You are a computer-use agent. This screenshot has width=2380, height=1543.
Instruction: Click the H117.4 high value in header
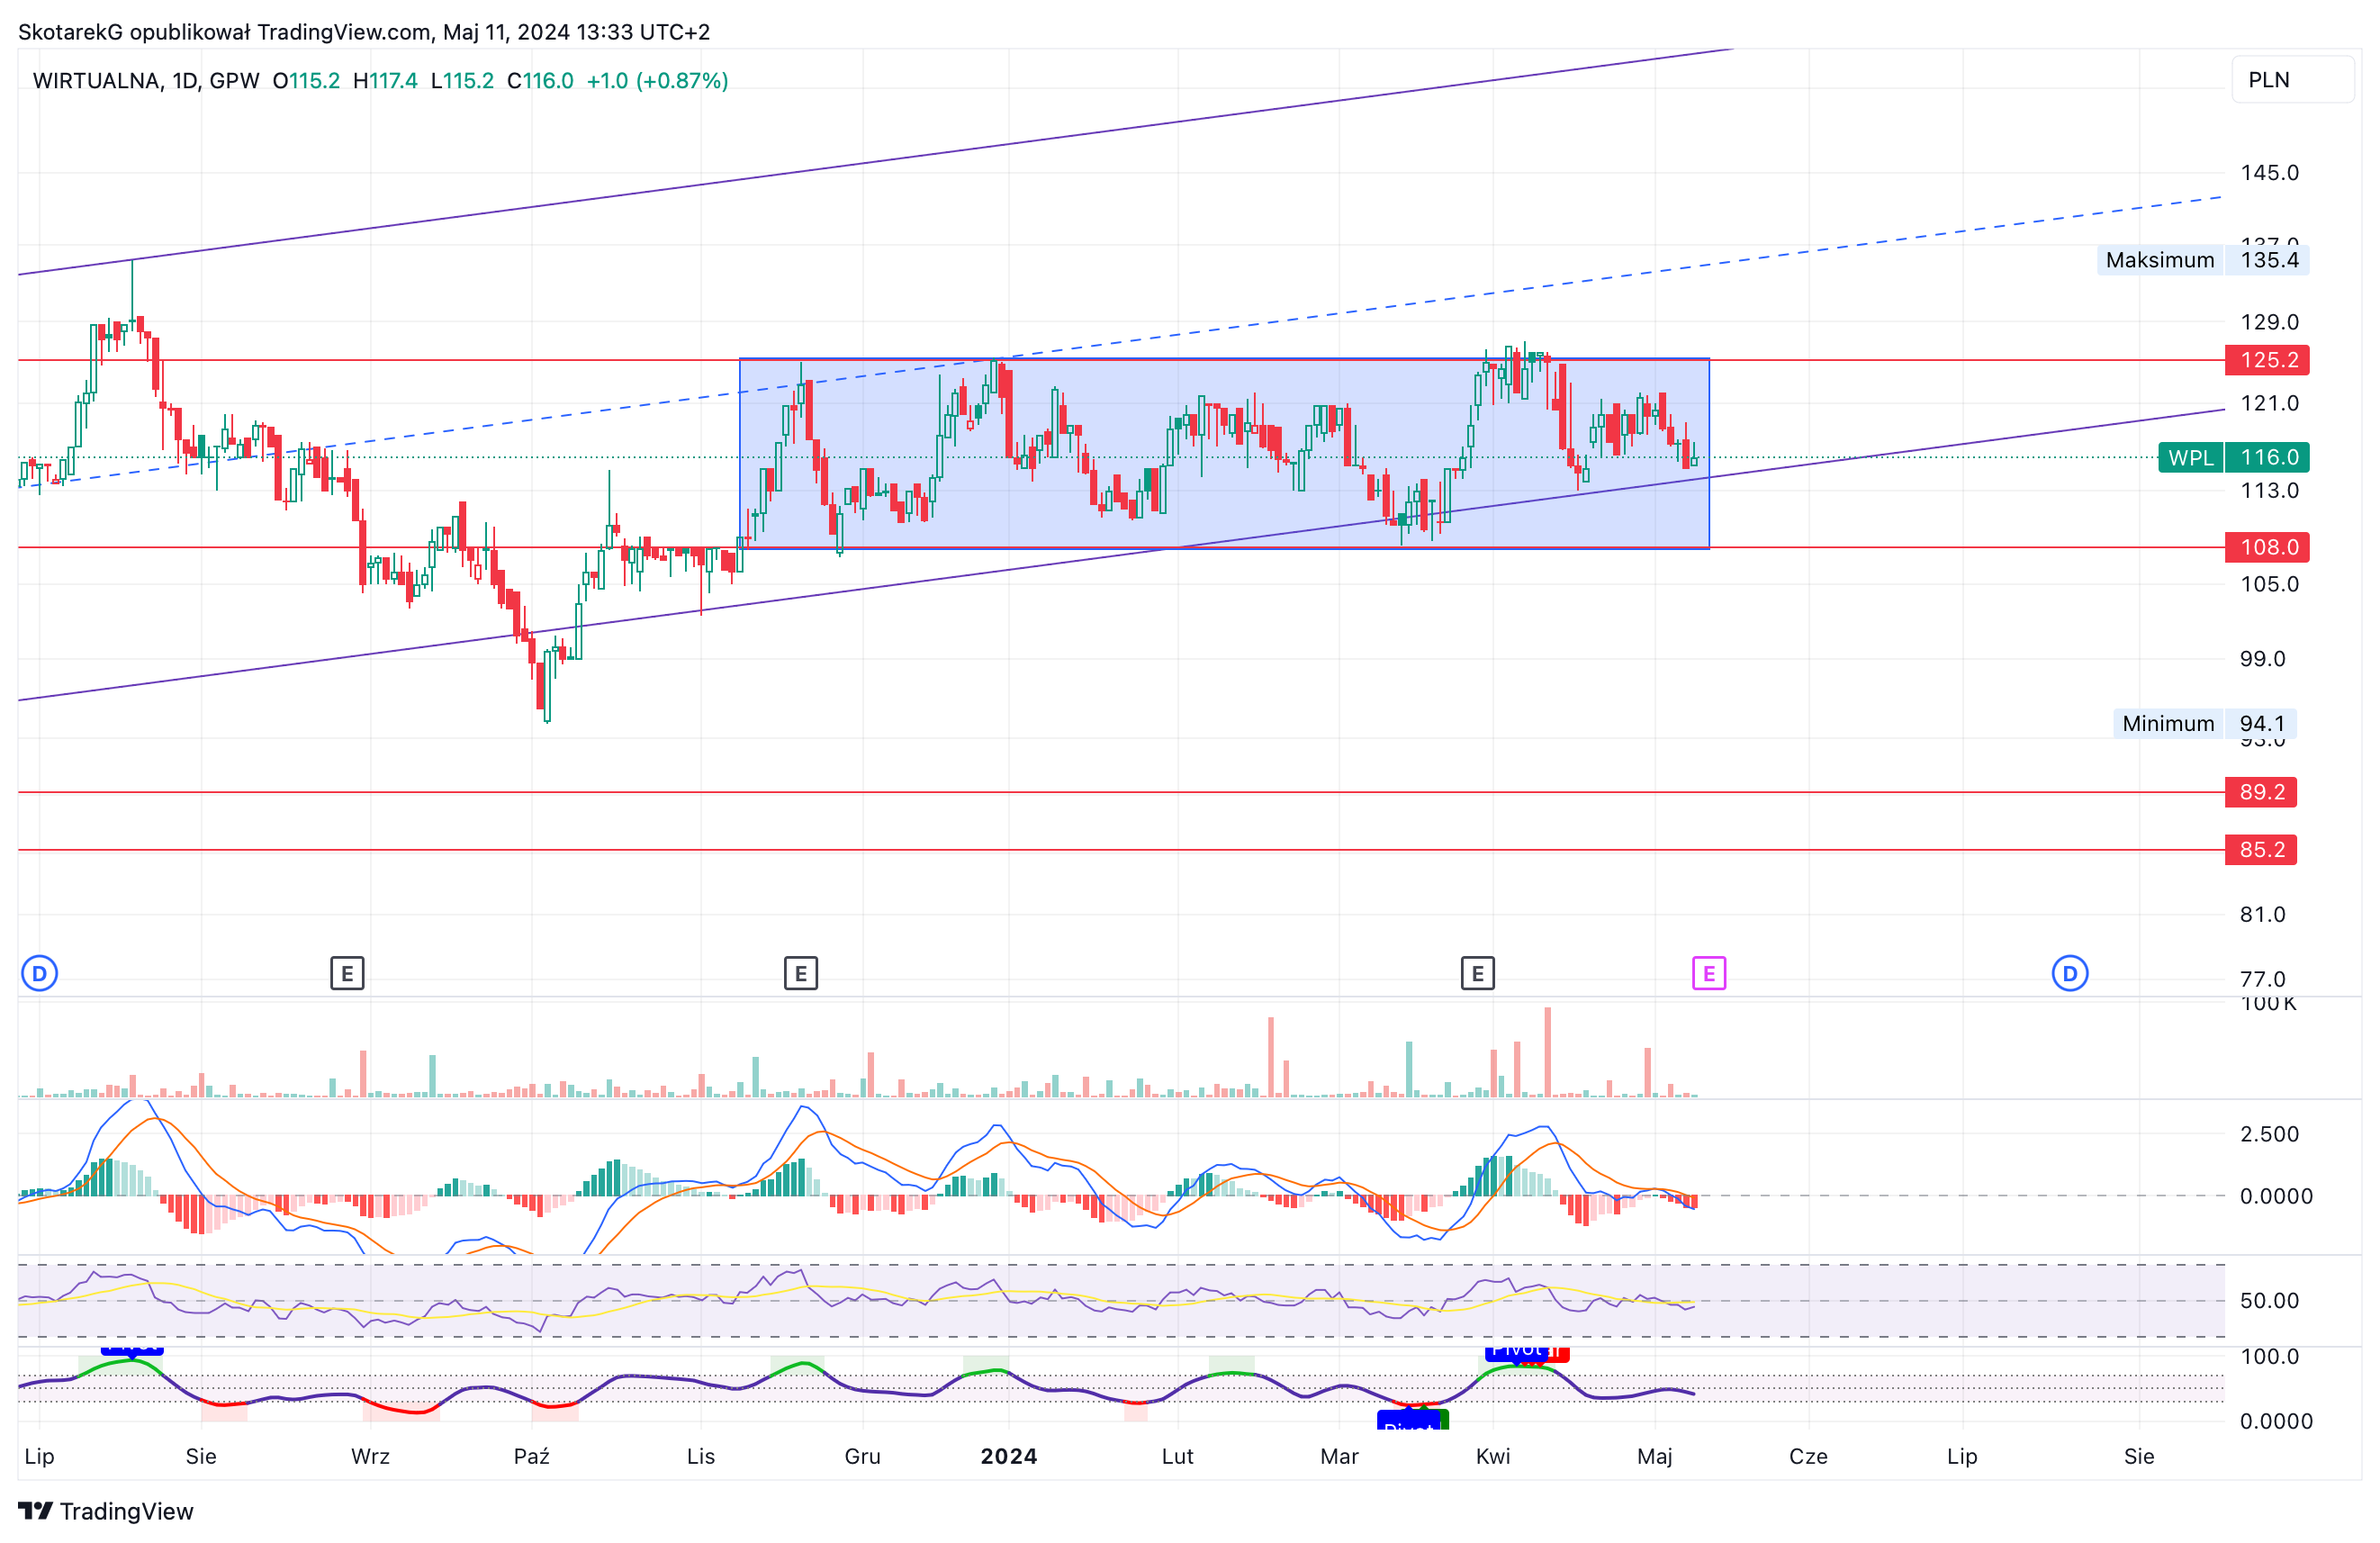[385, 80]
